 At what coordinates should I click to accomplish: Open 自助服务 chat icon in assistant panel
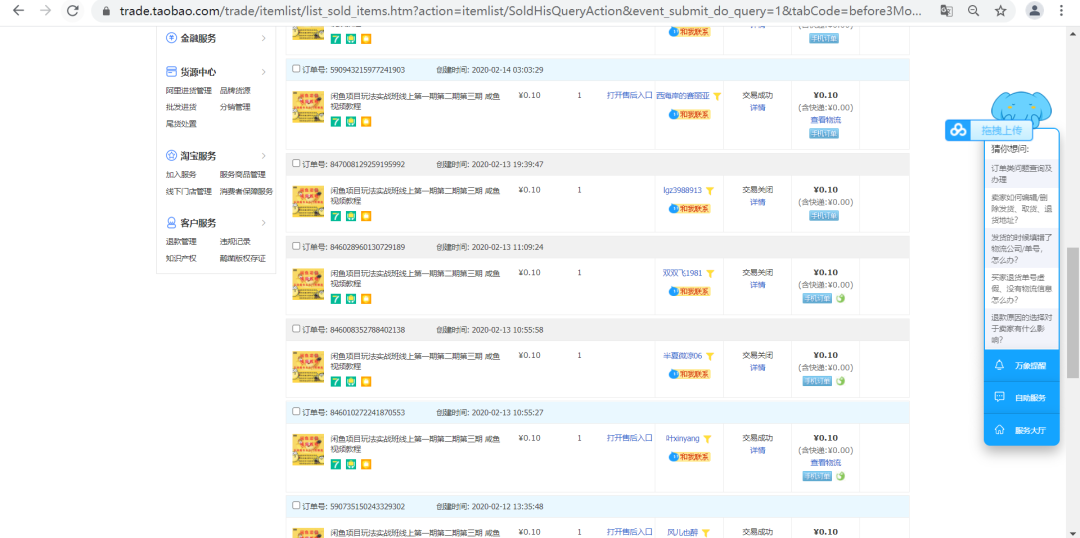tap(999, 397)
